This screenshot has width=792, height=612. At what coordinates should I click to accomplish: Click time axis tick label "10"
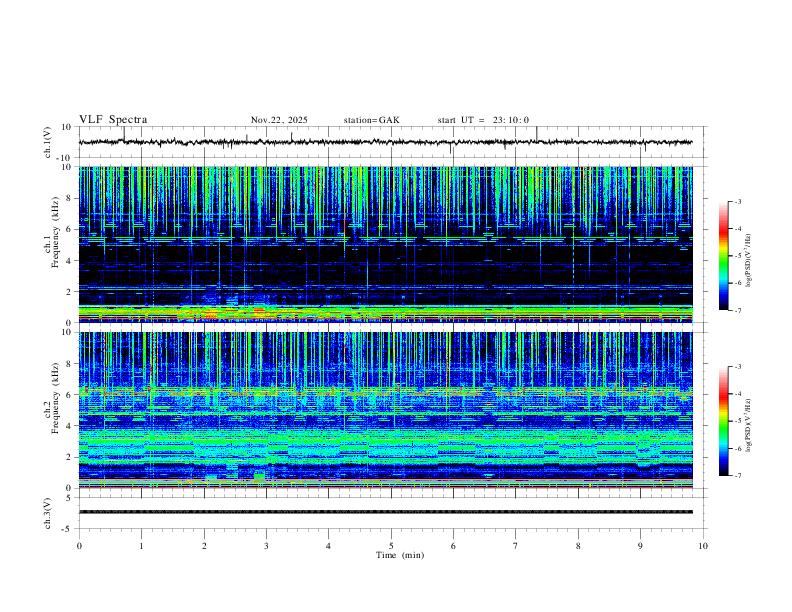[x=703, y=546]
